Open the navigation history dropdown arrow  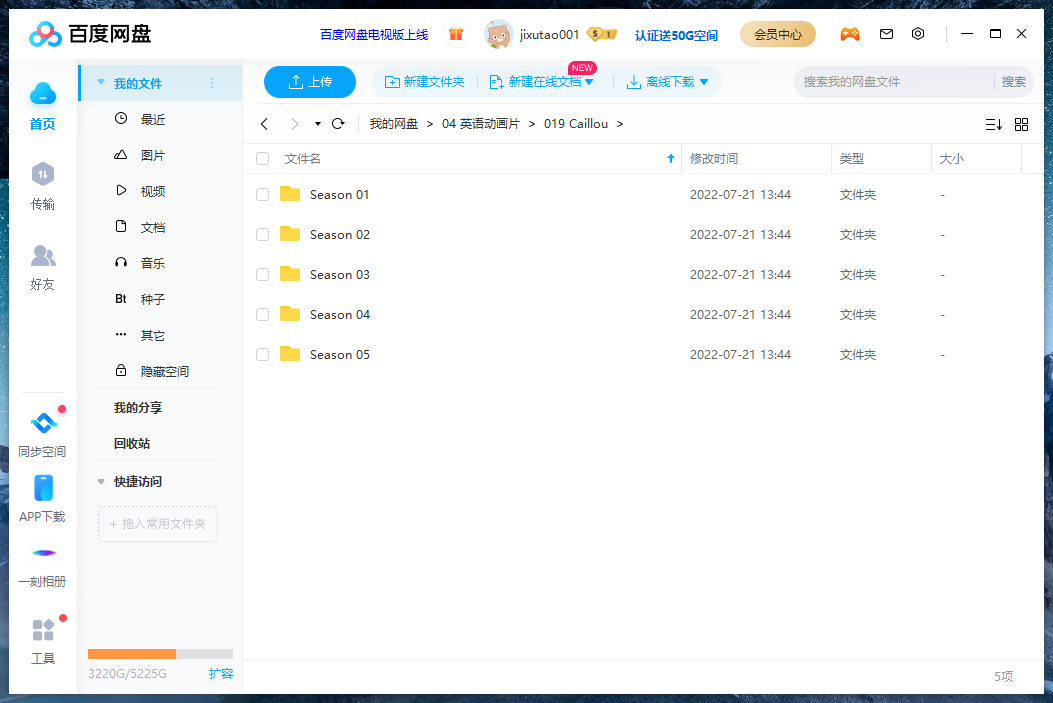[x=318, y=124]
